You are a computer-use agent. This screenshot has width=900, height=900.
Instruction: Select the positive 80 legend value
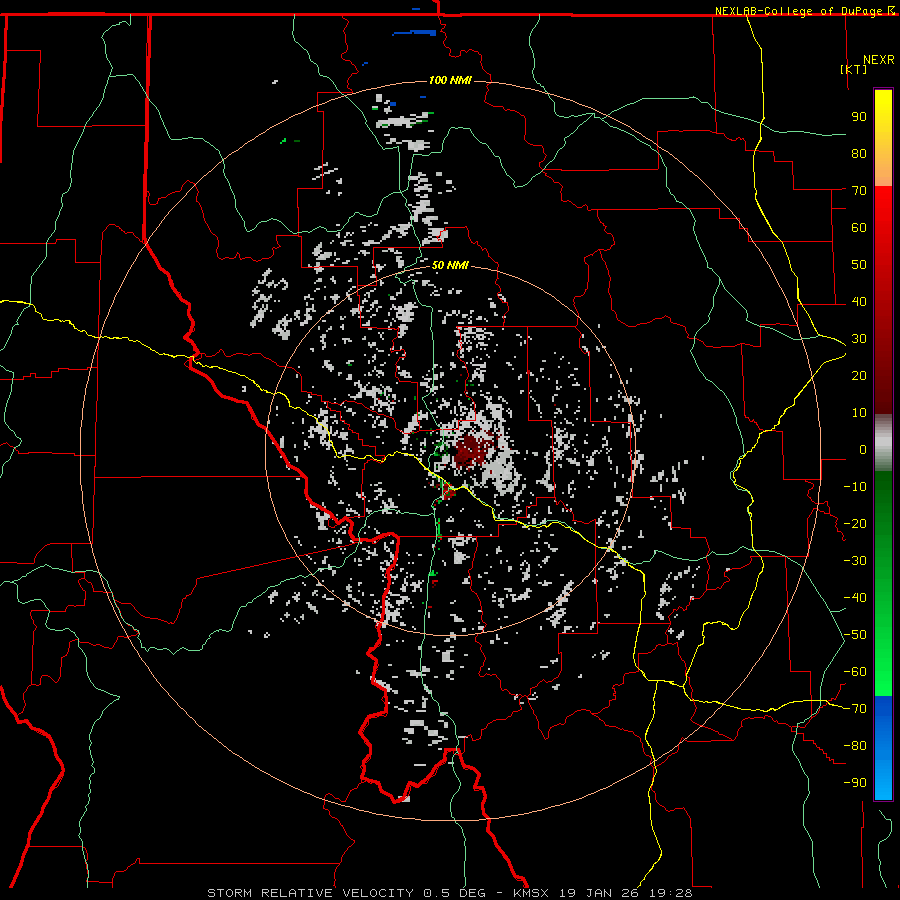point(859,154)
